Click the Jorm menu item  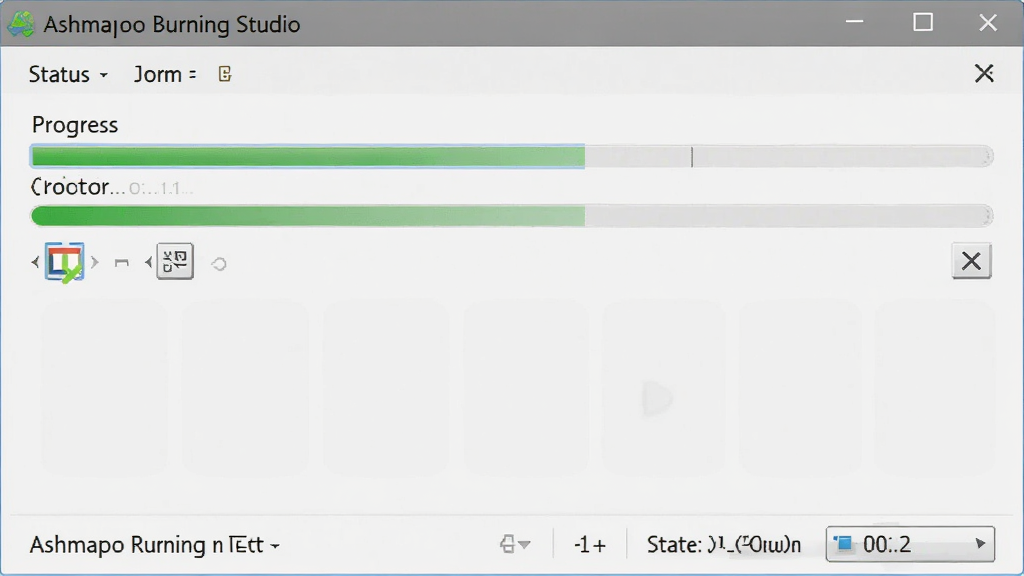(165, 74)
